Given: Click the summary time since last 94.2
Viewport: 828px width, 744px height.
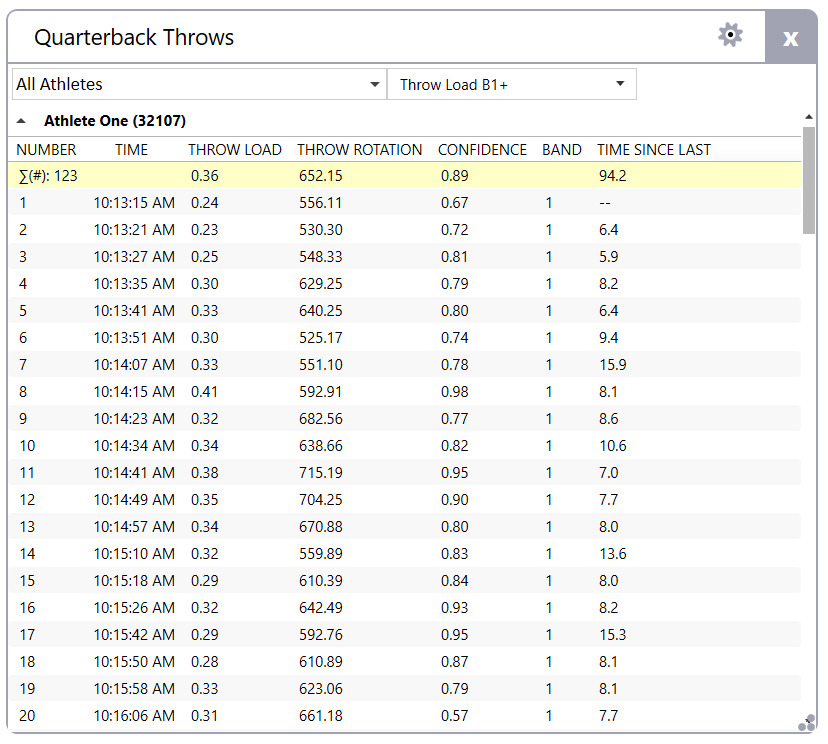Looking at the screenshot, I should pyautogui.click(x=613, y=176).
